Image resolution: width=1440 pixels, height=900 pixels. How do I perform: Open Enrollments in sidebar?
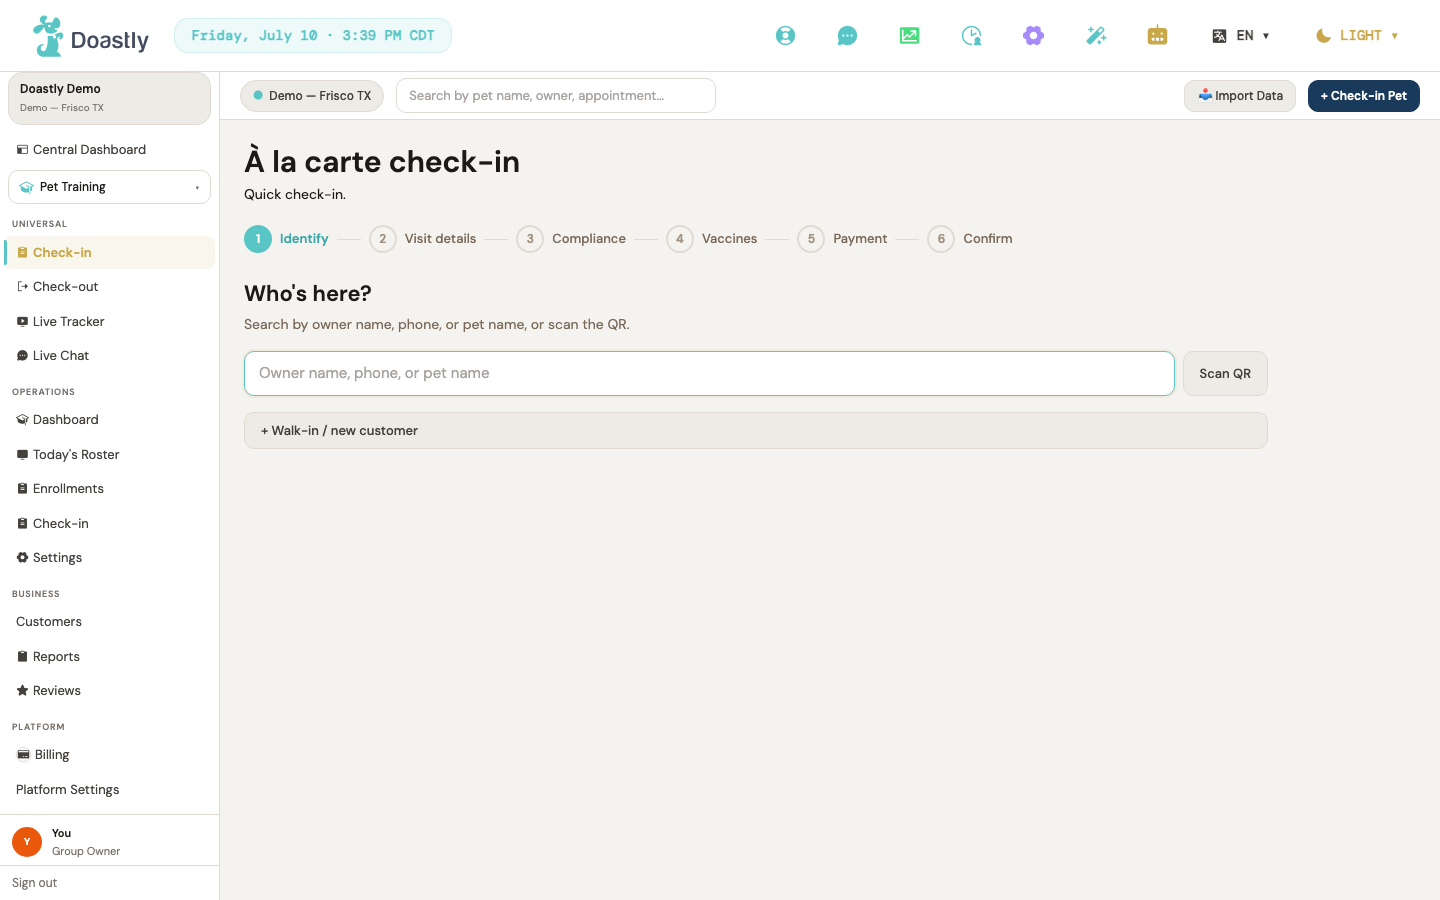[110, 488]
